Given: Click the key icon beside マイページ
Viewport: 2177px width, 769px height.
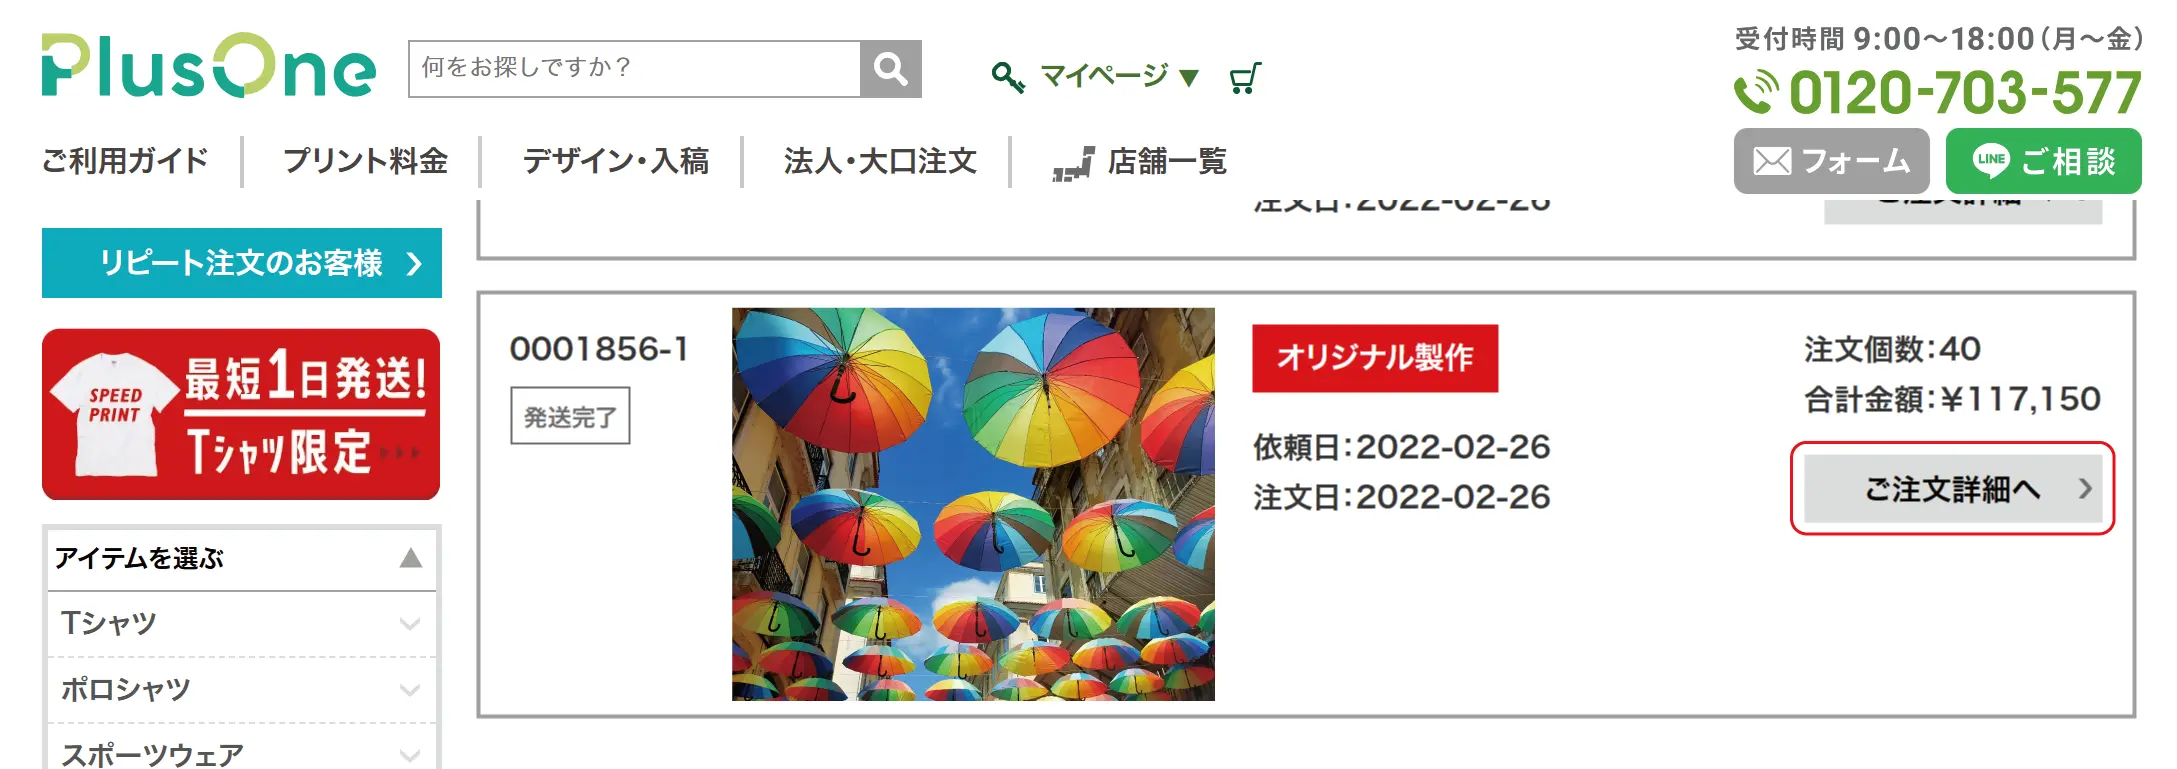Looking at the screenshot, I should tap(1007, 77).
